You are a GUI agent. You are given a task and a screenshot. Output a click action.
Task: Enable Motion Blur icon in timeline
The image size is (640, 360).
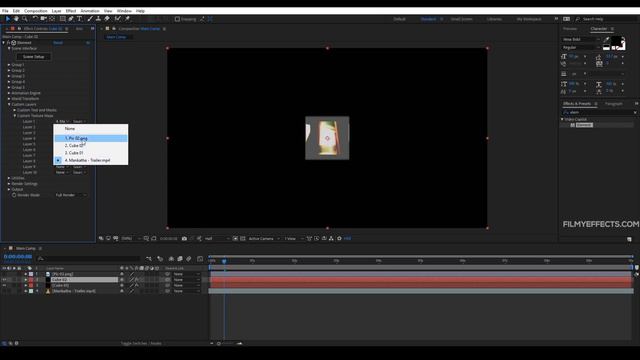[x=189, y=259]
